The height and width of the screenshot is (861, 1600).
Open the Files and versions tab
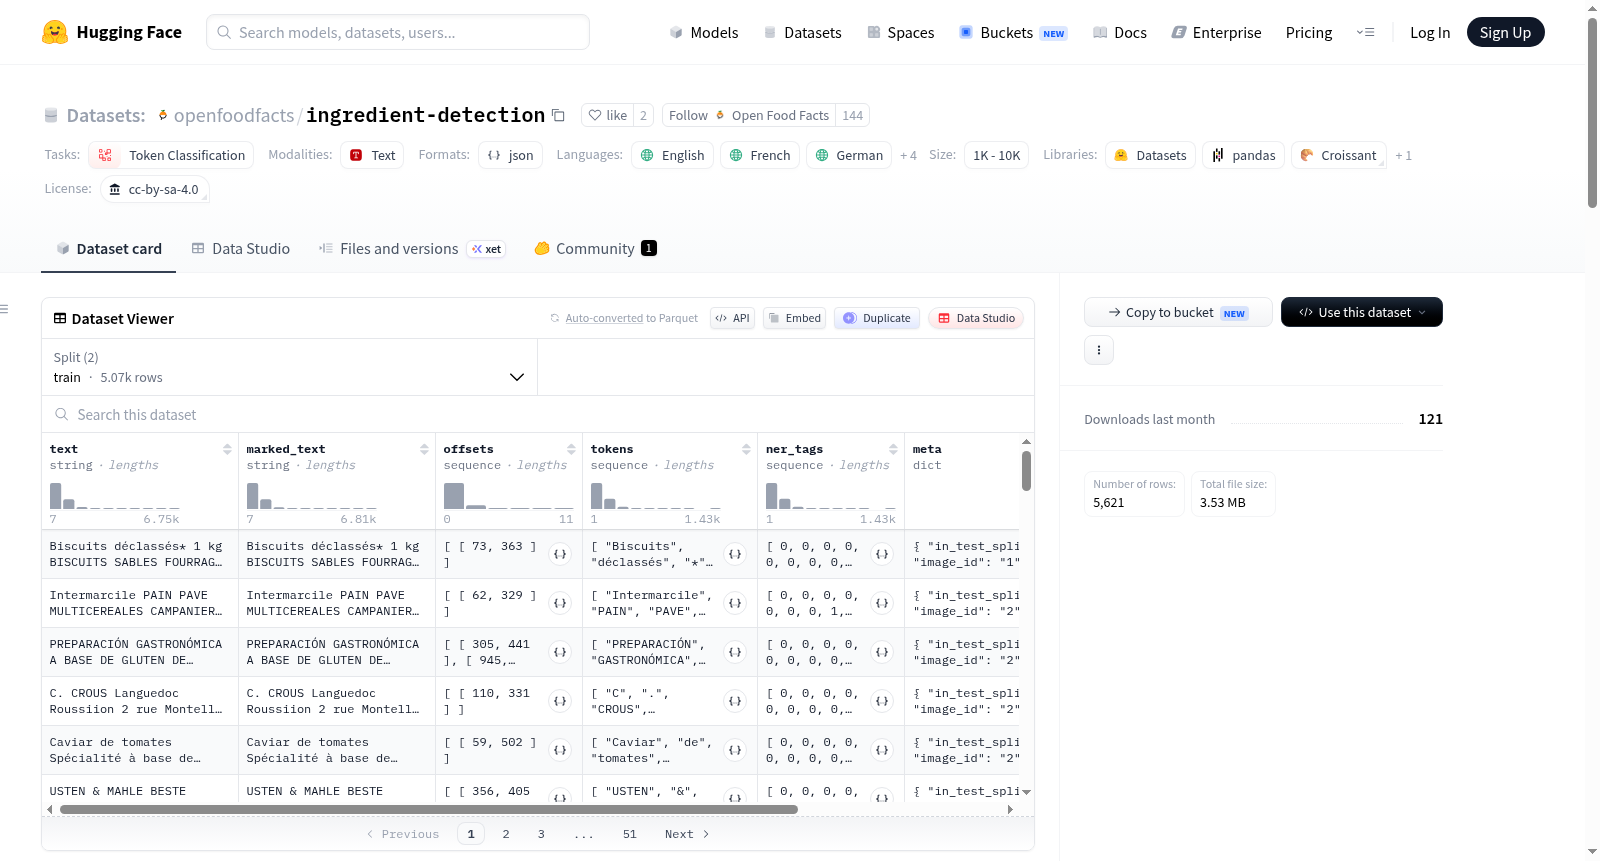tap(411, 248)
